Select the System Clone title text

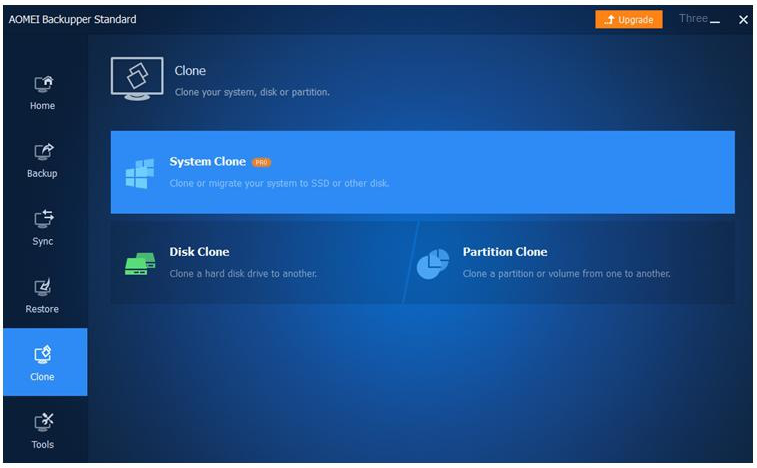click(207, 162)
